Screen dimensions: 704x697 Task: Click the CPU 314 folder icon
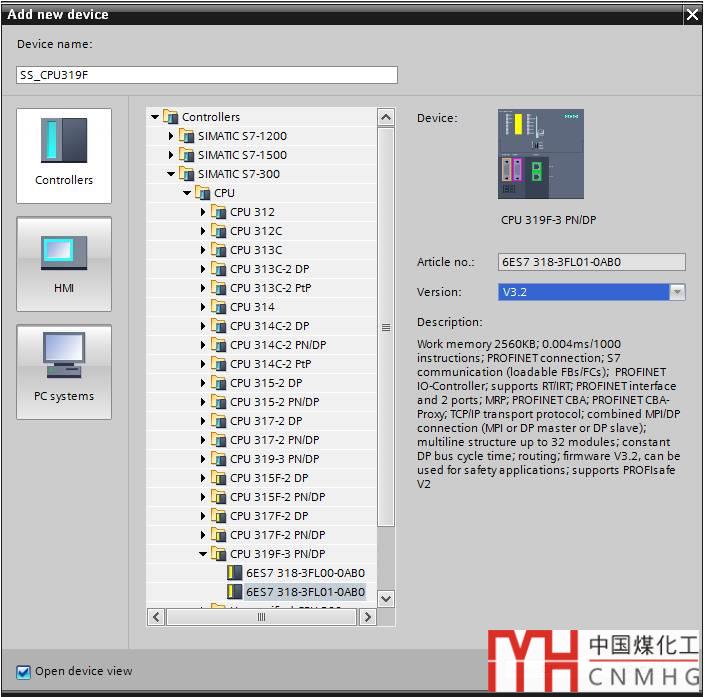(219, 307)
